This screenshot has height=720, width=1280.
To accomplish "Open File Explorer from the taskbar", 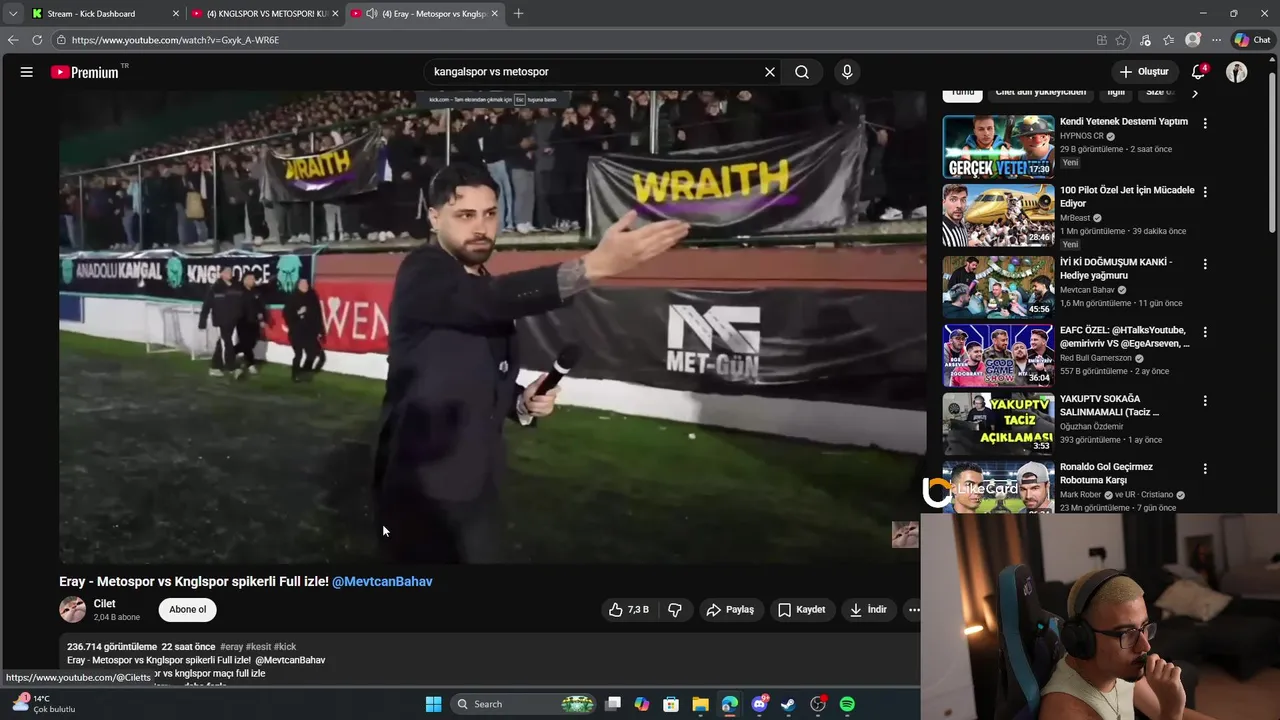I will point(700,704).
